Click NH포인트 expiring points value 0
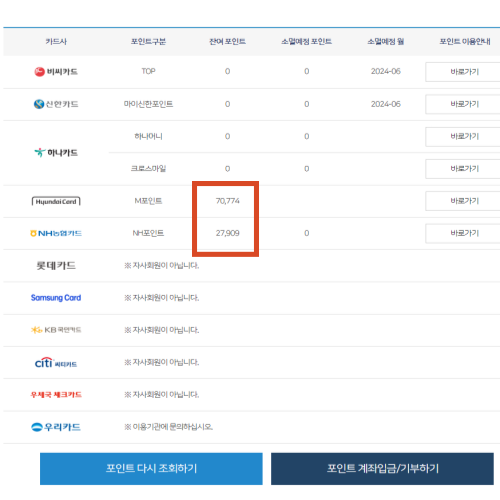 pyautogui.click(x=307, y=233)
